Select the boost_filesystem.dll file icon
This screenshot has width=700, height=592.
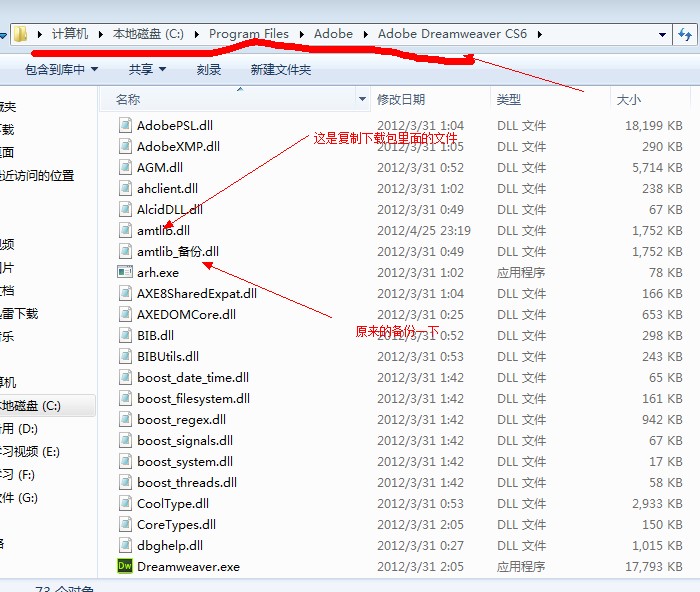(125, 398)
